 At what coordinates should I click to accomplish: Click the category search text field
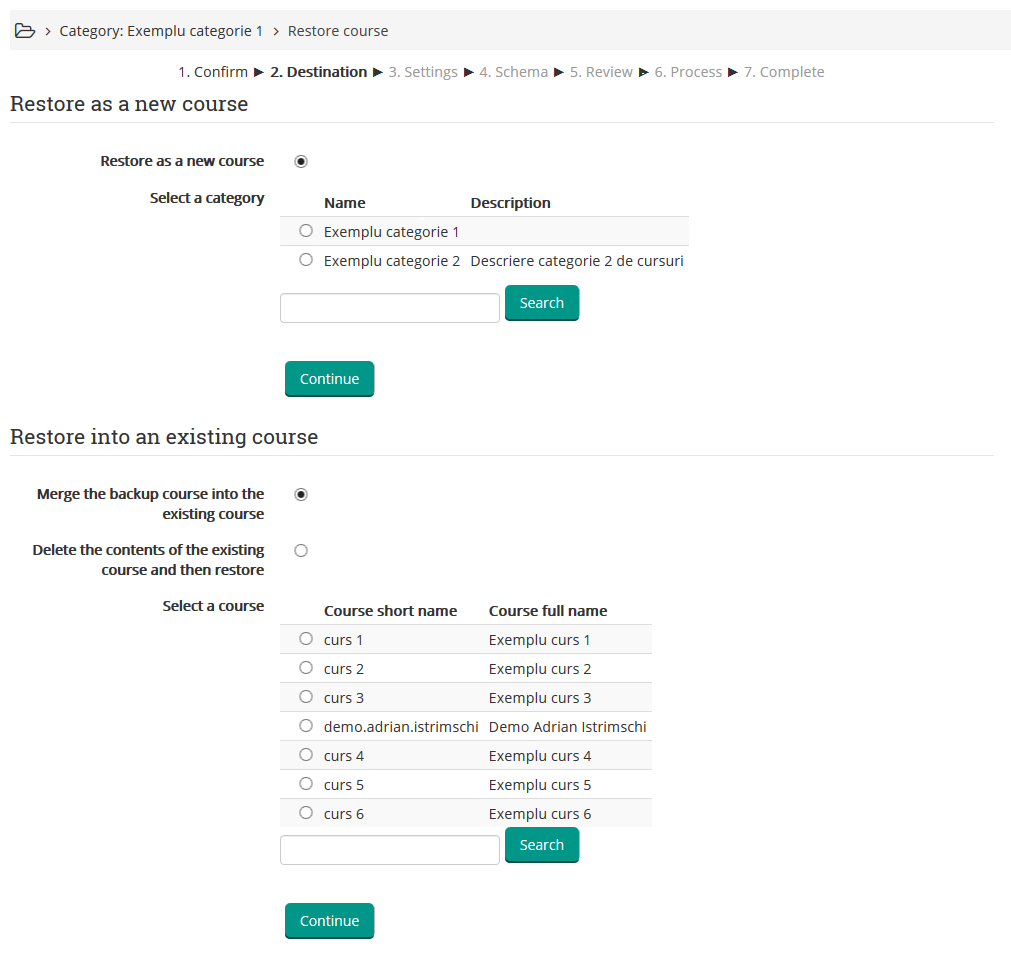(389, 308)
